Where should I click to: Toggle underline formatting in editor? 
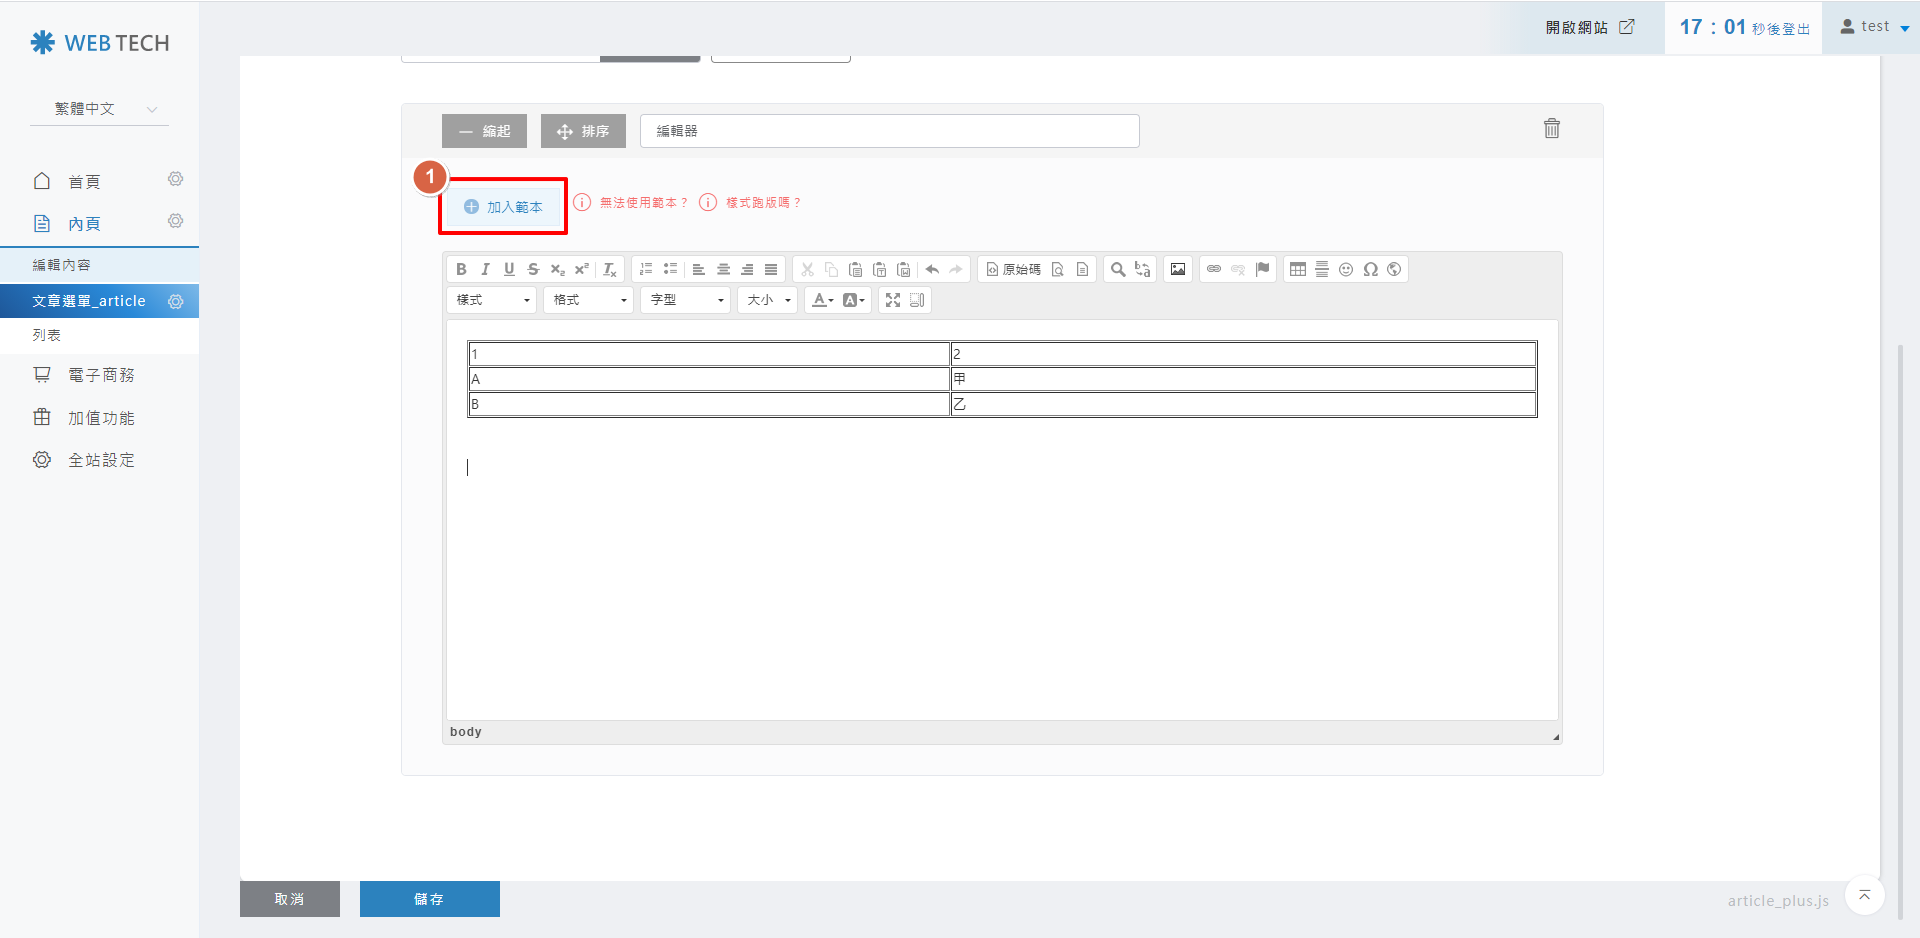point(509,269)
